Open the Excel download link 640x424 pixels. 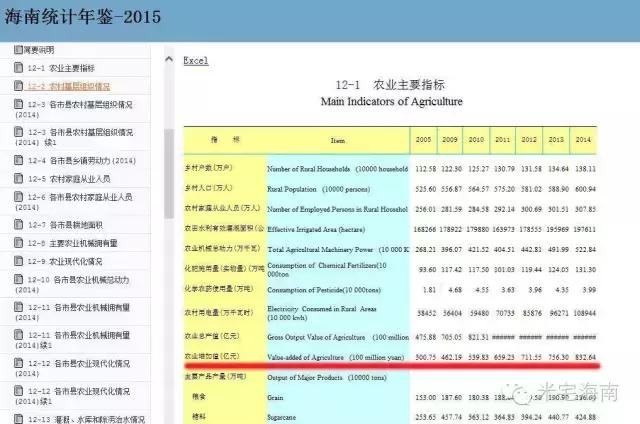tap(196, 61)
